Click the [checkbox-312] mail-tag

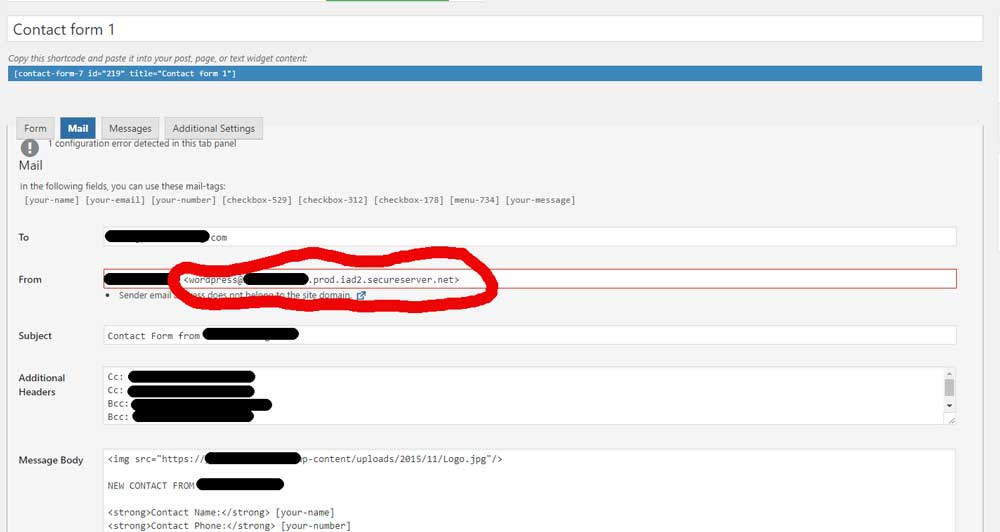click(x=333, y=200)
